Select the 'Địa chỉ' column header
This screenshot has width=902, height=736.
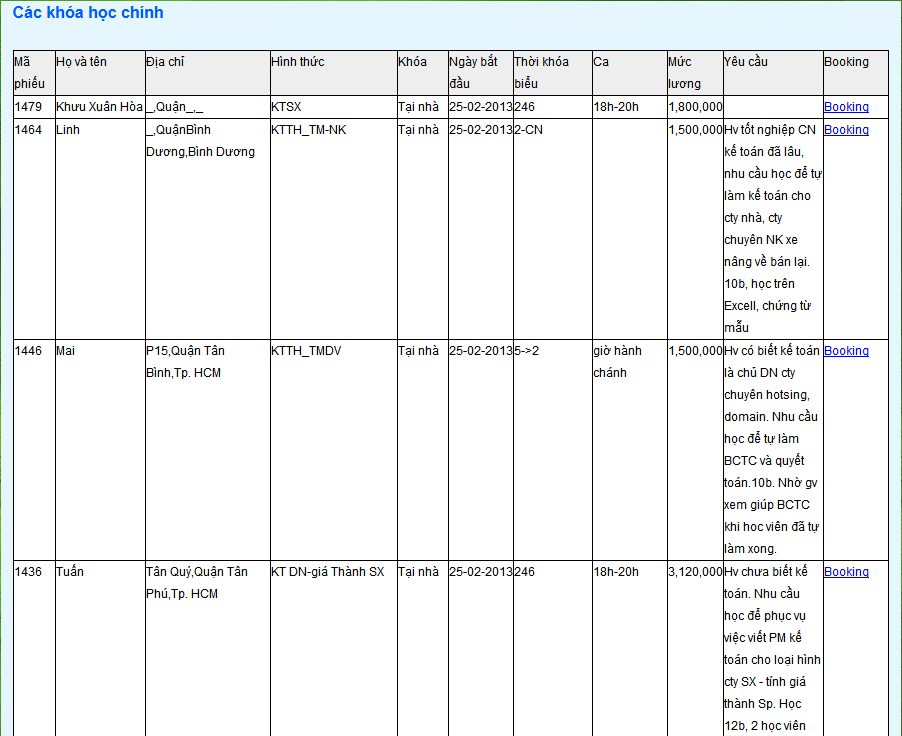(x=165, y=62)
